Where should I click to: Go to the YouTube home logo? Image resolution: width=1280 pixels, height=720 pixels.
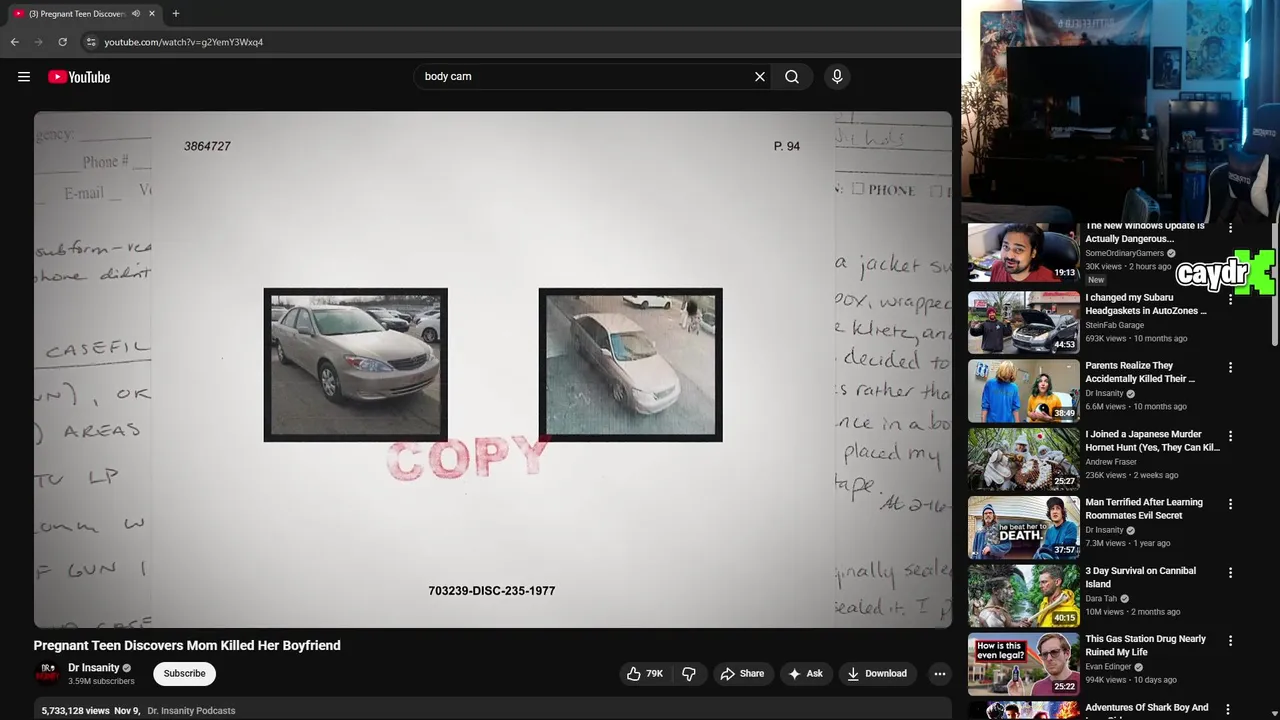[79, 77]
